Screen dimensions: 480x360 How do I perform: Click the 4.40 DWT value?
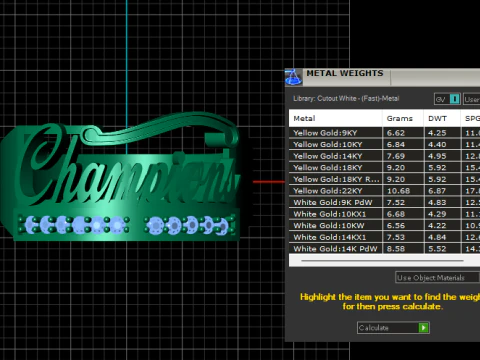coord(437,145)
